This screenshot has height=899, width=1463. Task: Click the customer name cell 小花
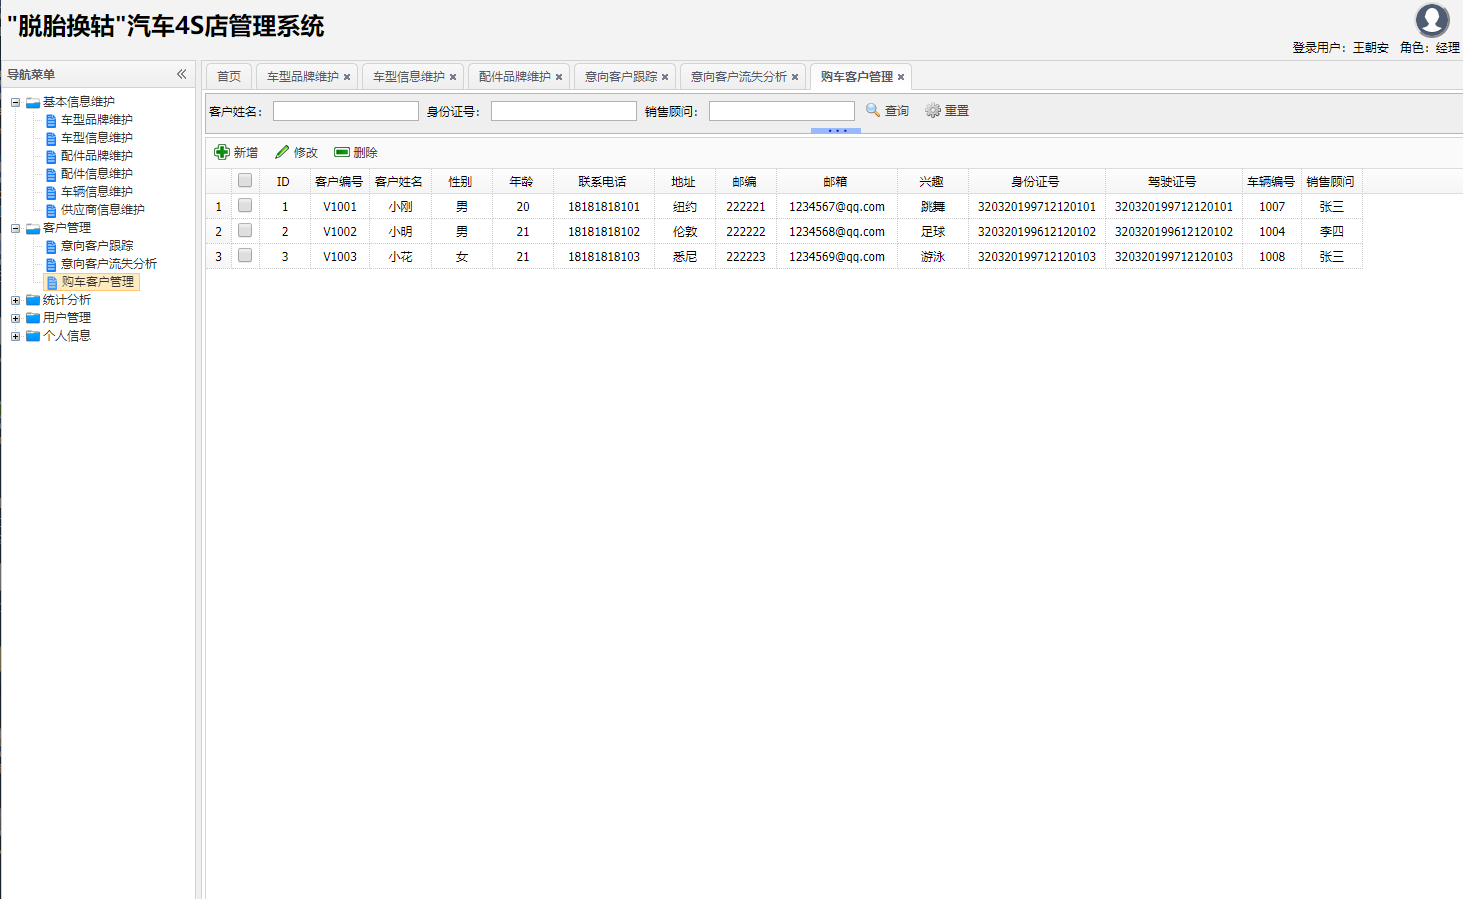[400, 257]
